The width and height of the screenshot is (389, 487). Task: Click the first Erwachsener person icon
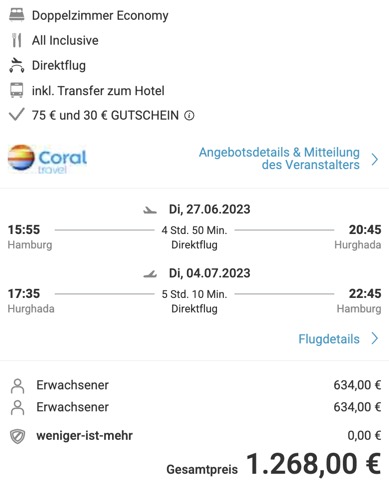pos(17,386)
